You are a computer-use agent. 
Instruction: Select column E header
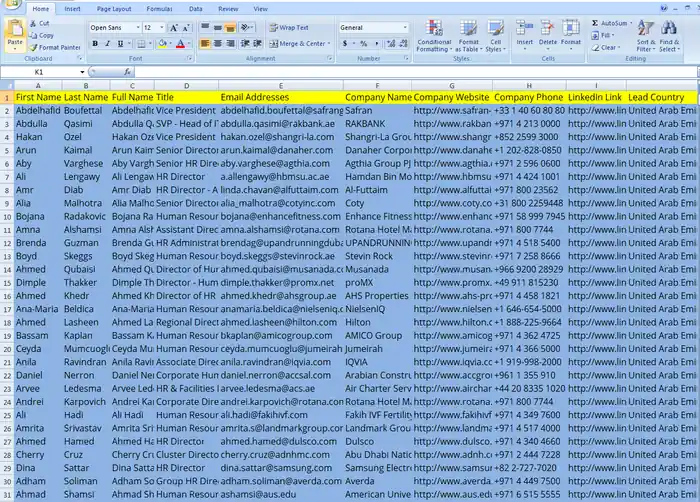[281, 85]
